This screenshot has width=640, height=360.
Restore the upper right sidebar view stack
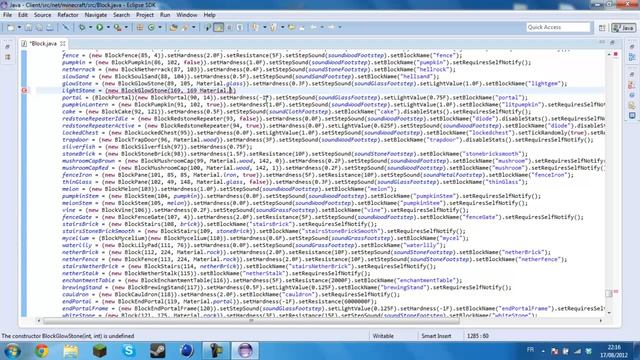(x=632, y=47)
